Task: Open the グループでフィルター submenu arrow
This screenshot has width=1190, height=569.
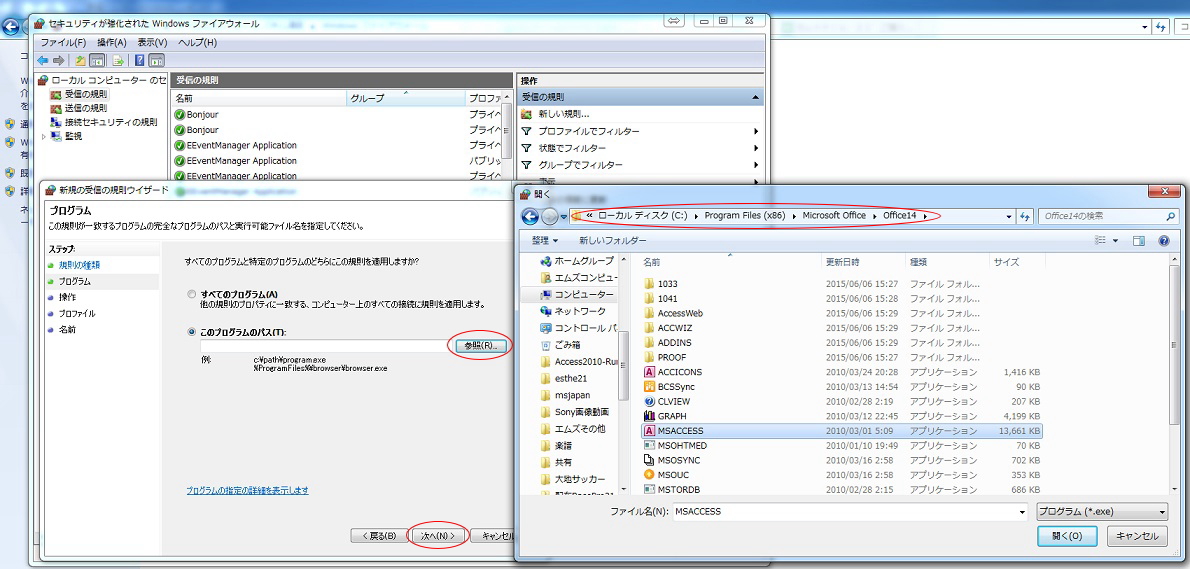Action: tap(756, 165)
